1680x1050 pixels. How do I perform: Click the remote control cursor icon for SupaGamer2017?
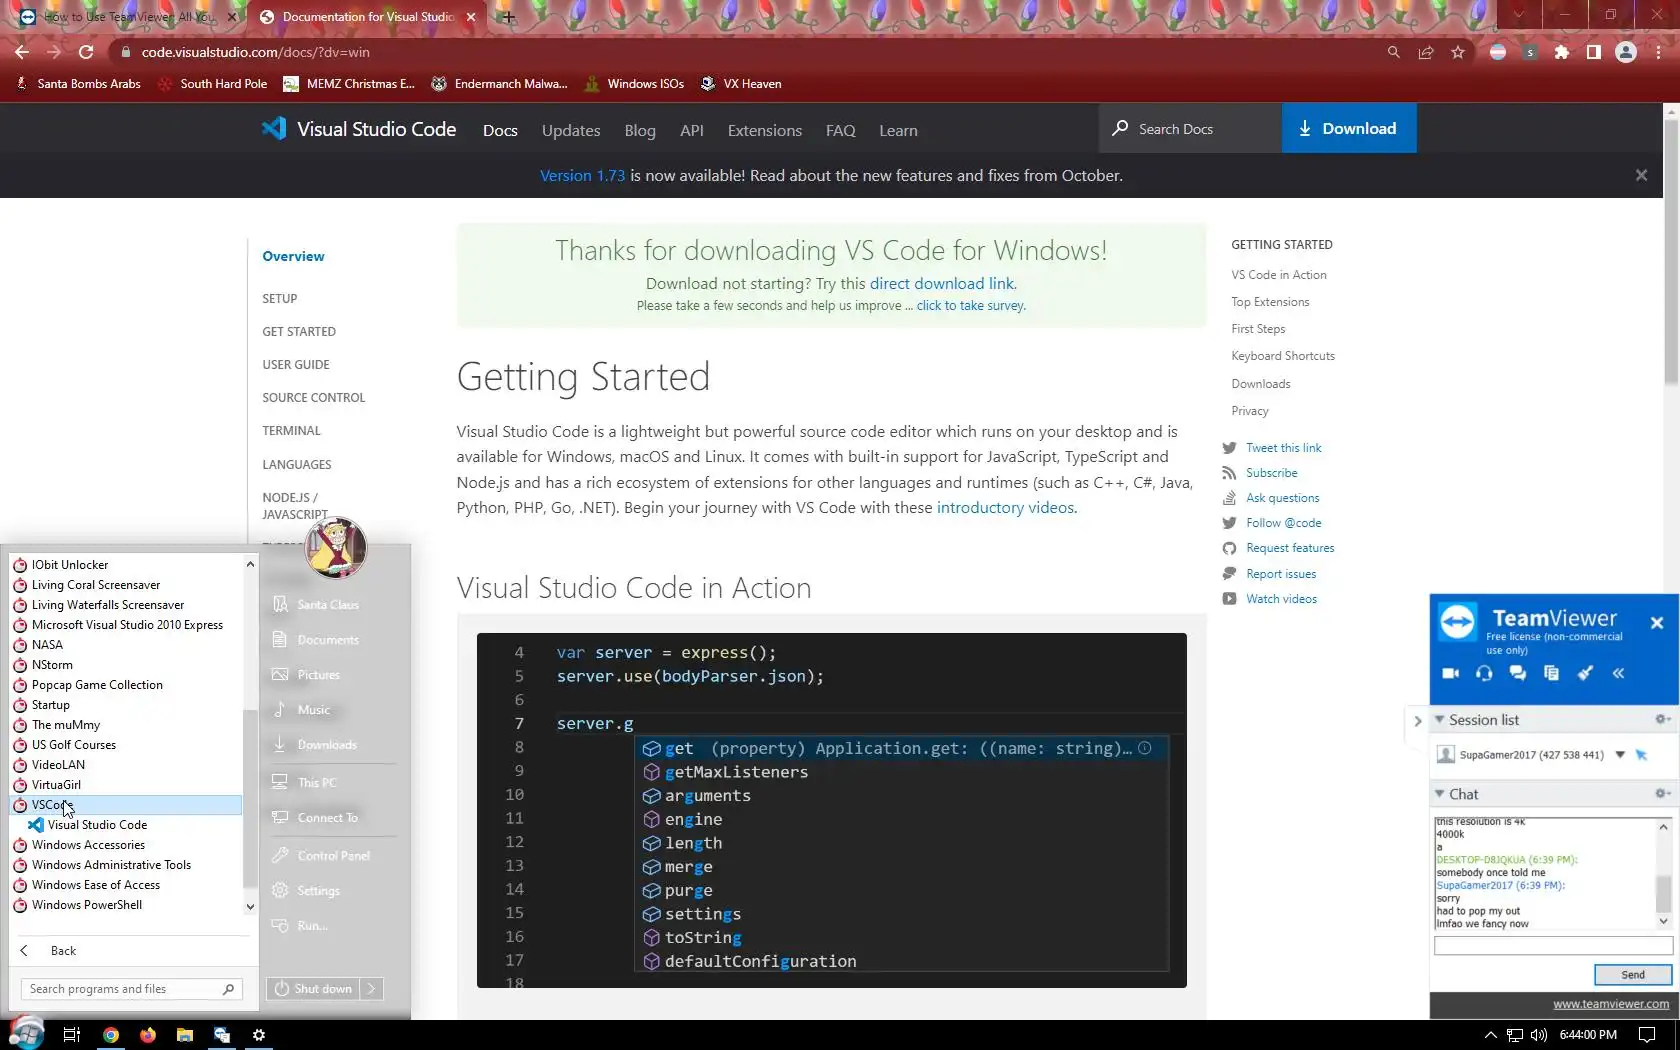[x=1641, y=755]
